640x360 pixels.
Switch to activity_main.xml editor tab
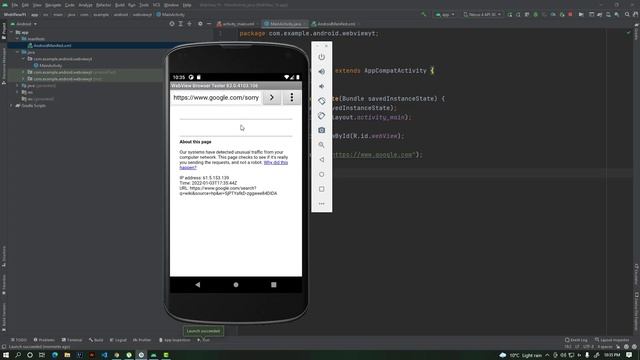point(236,24)
